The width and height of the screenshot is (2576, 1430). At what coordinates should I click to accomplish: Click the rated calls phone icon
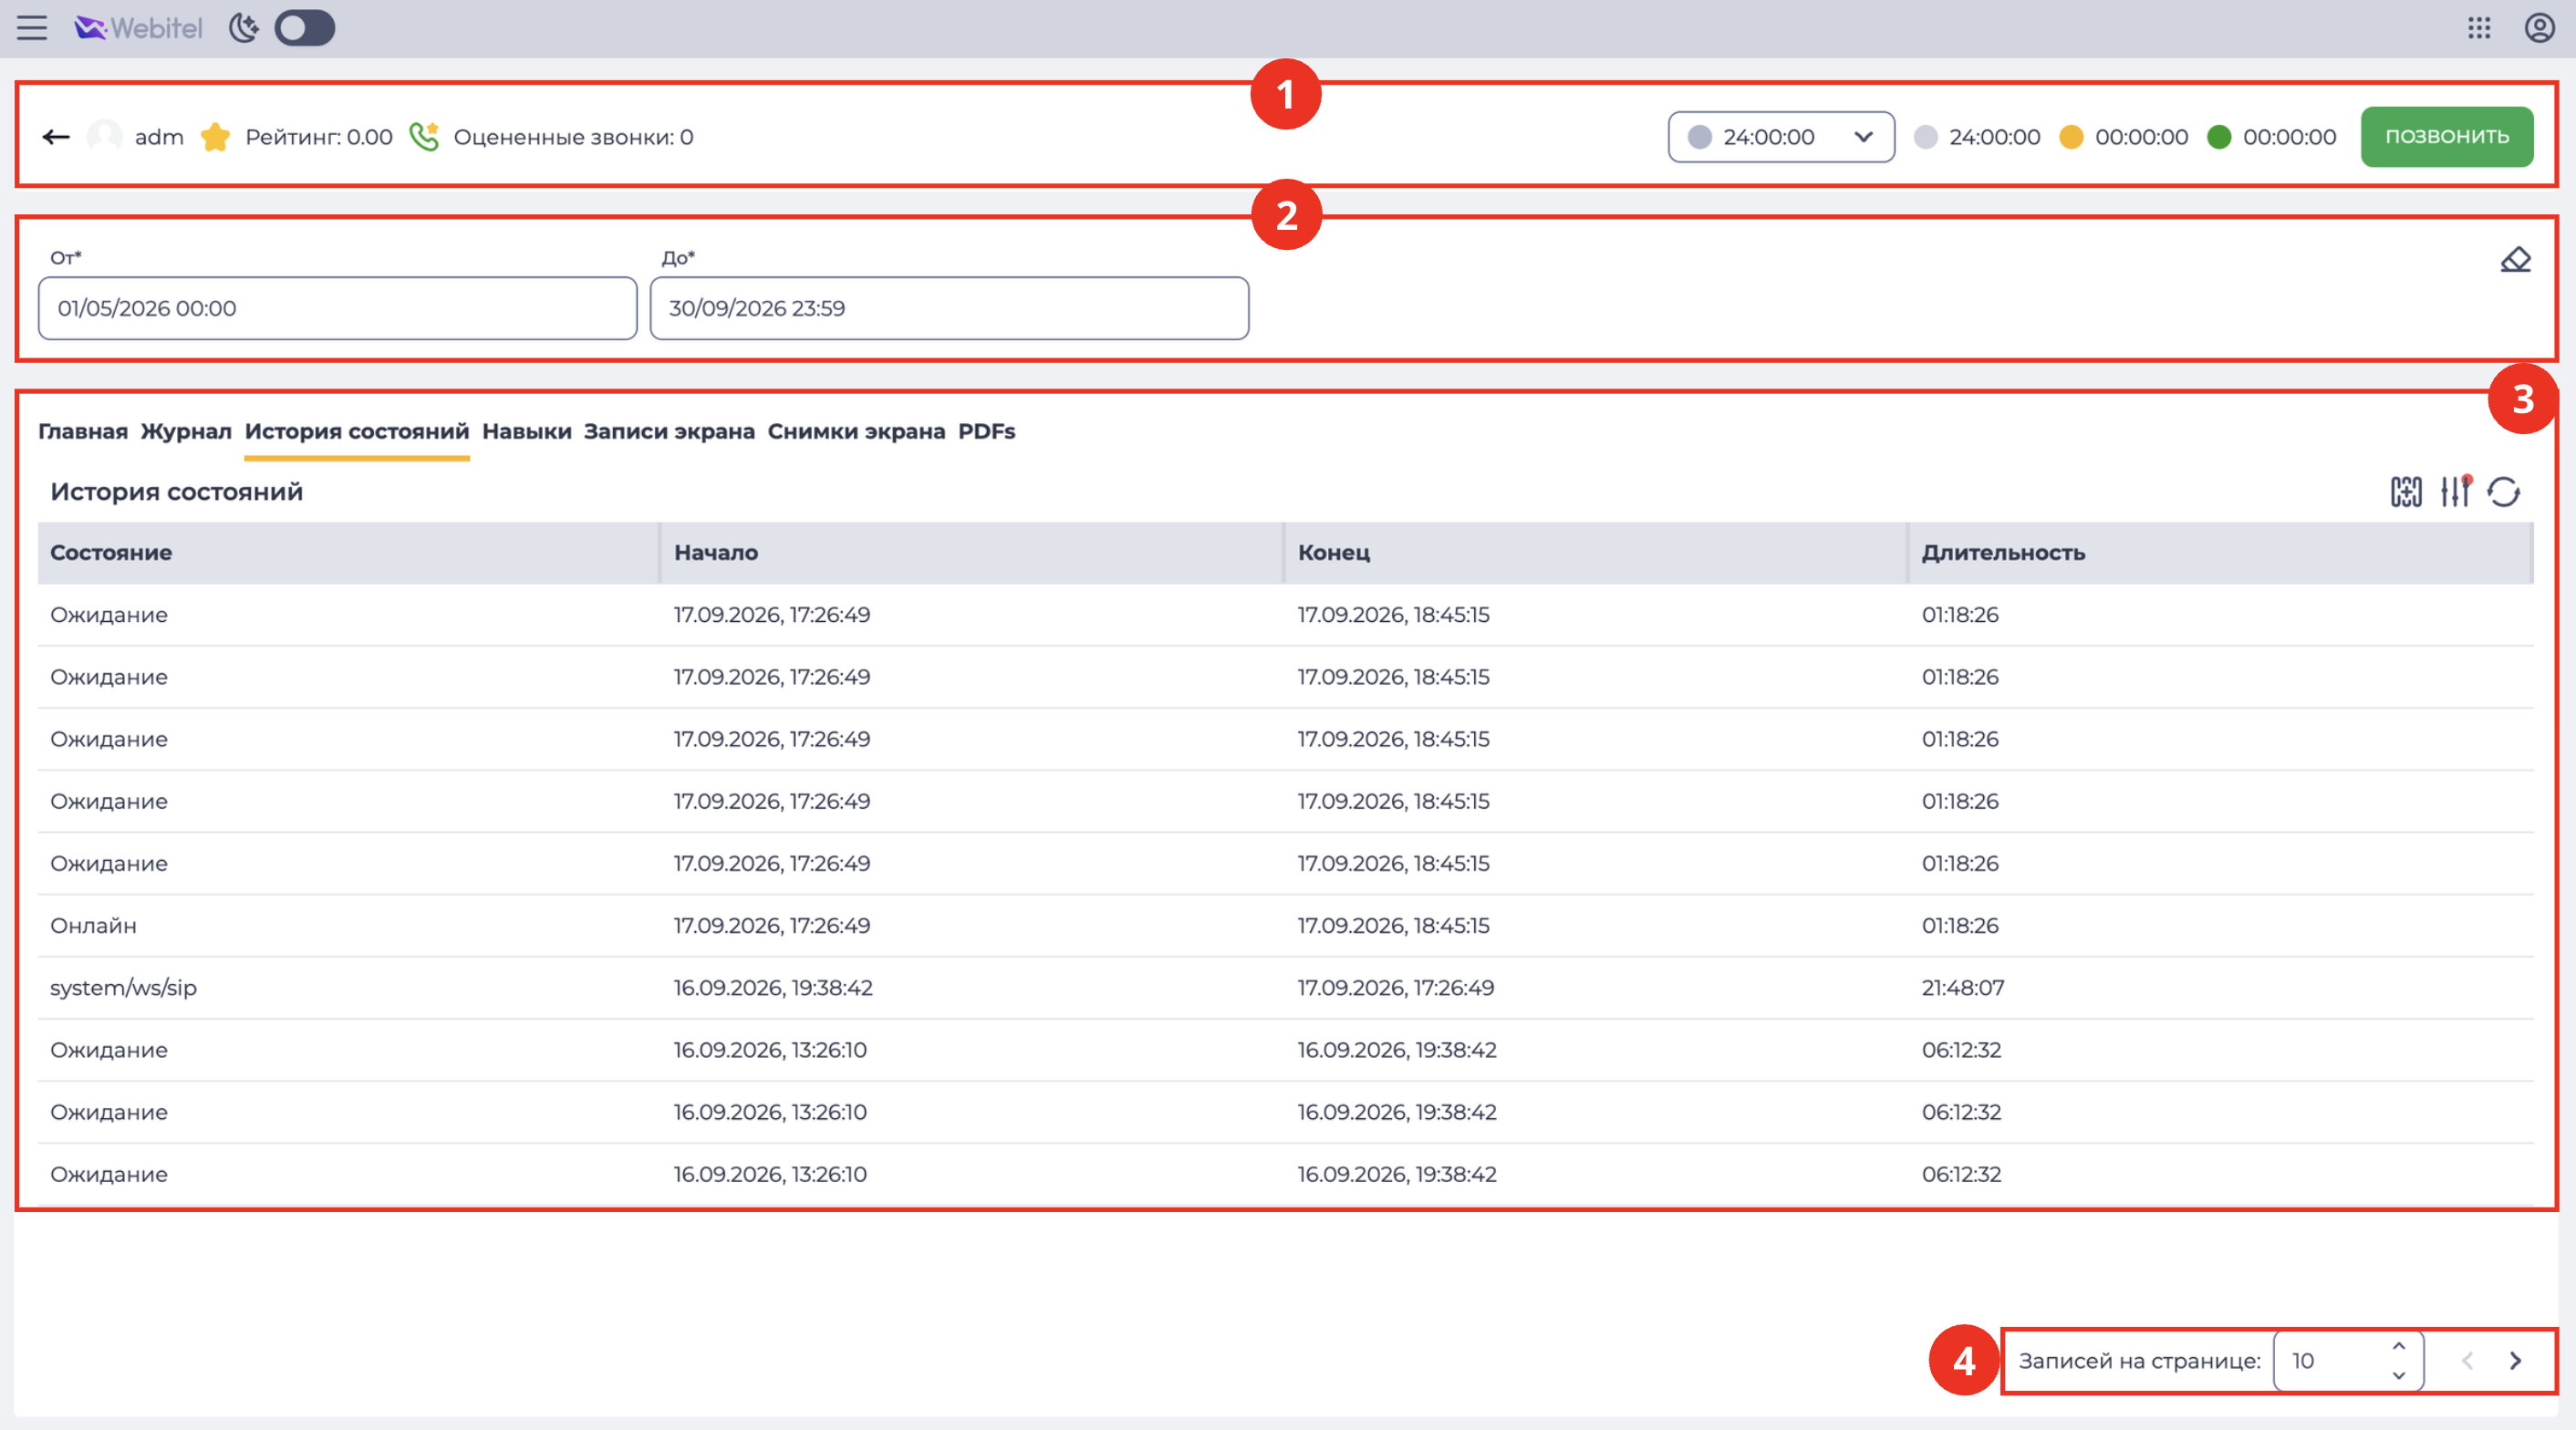424,137
